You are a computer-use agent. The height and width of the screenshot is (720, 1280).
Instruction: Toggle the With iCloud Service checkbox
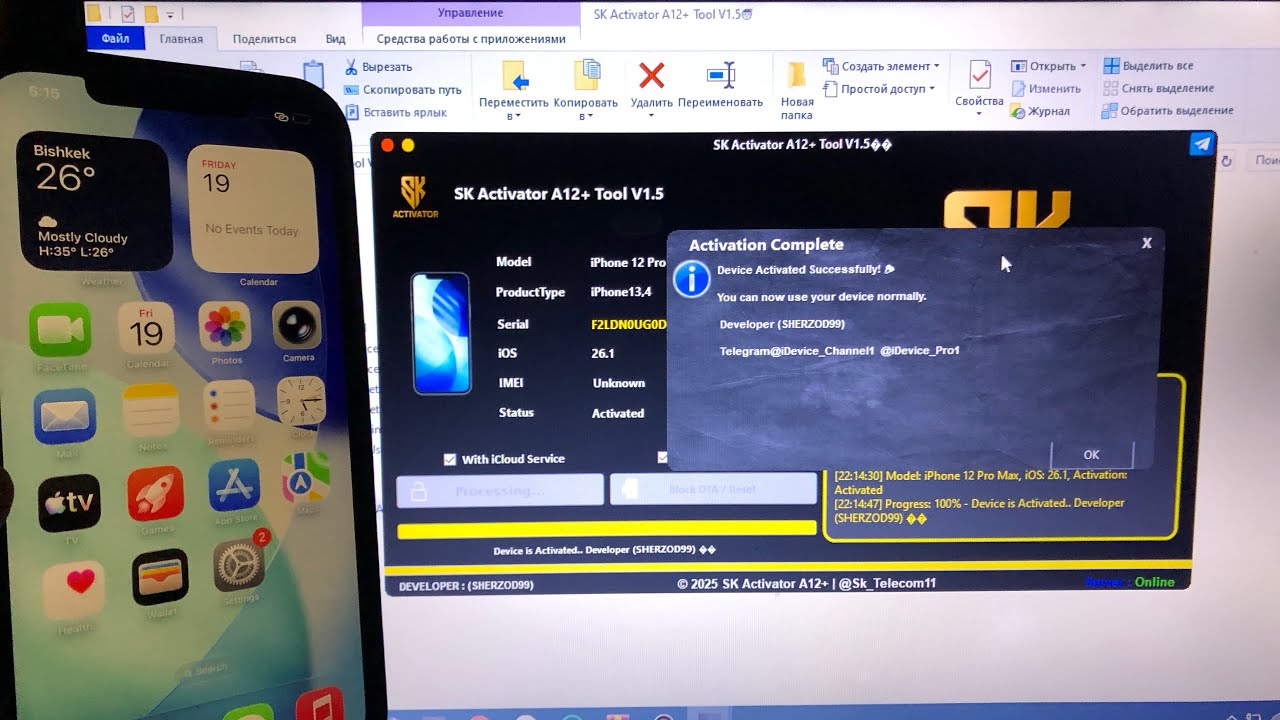[x=450, y=459]
